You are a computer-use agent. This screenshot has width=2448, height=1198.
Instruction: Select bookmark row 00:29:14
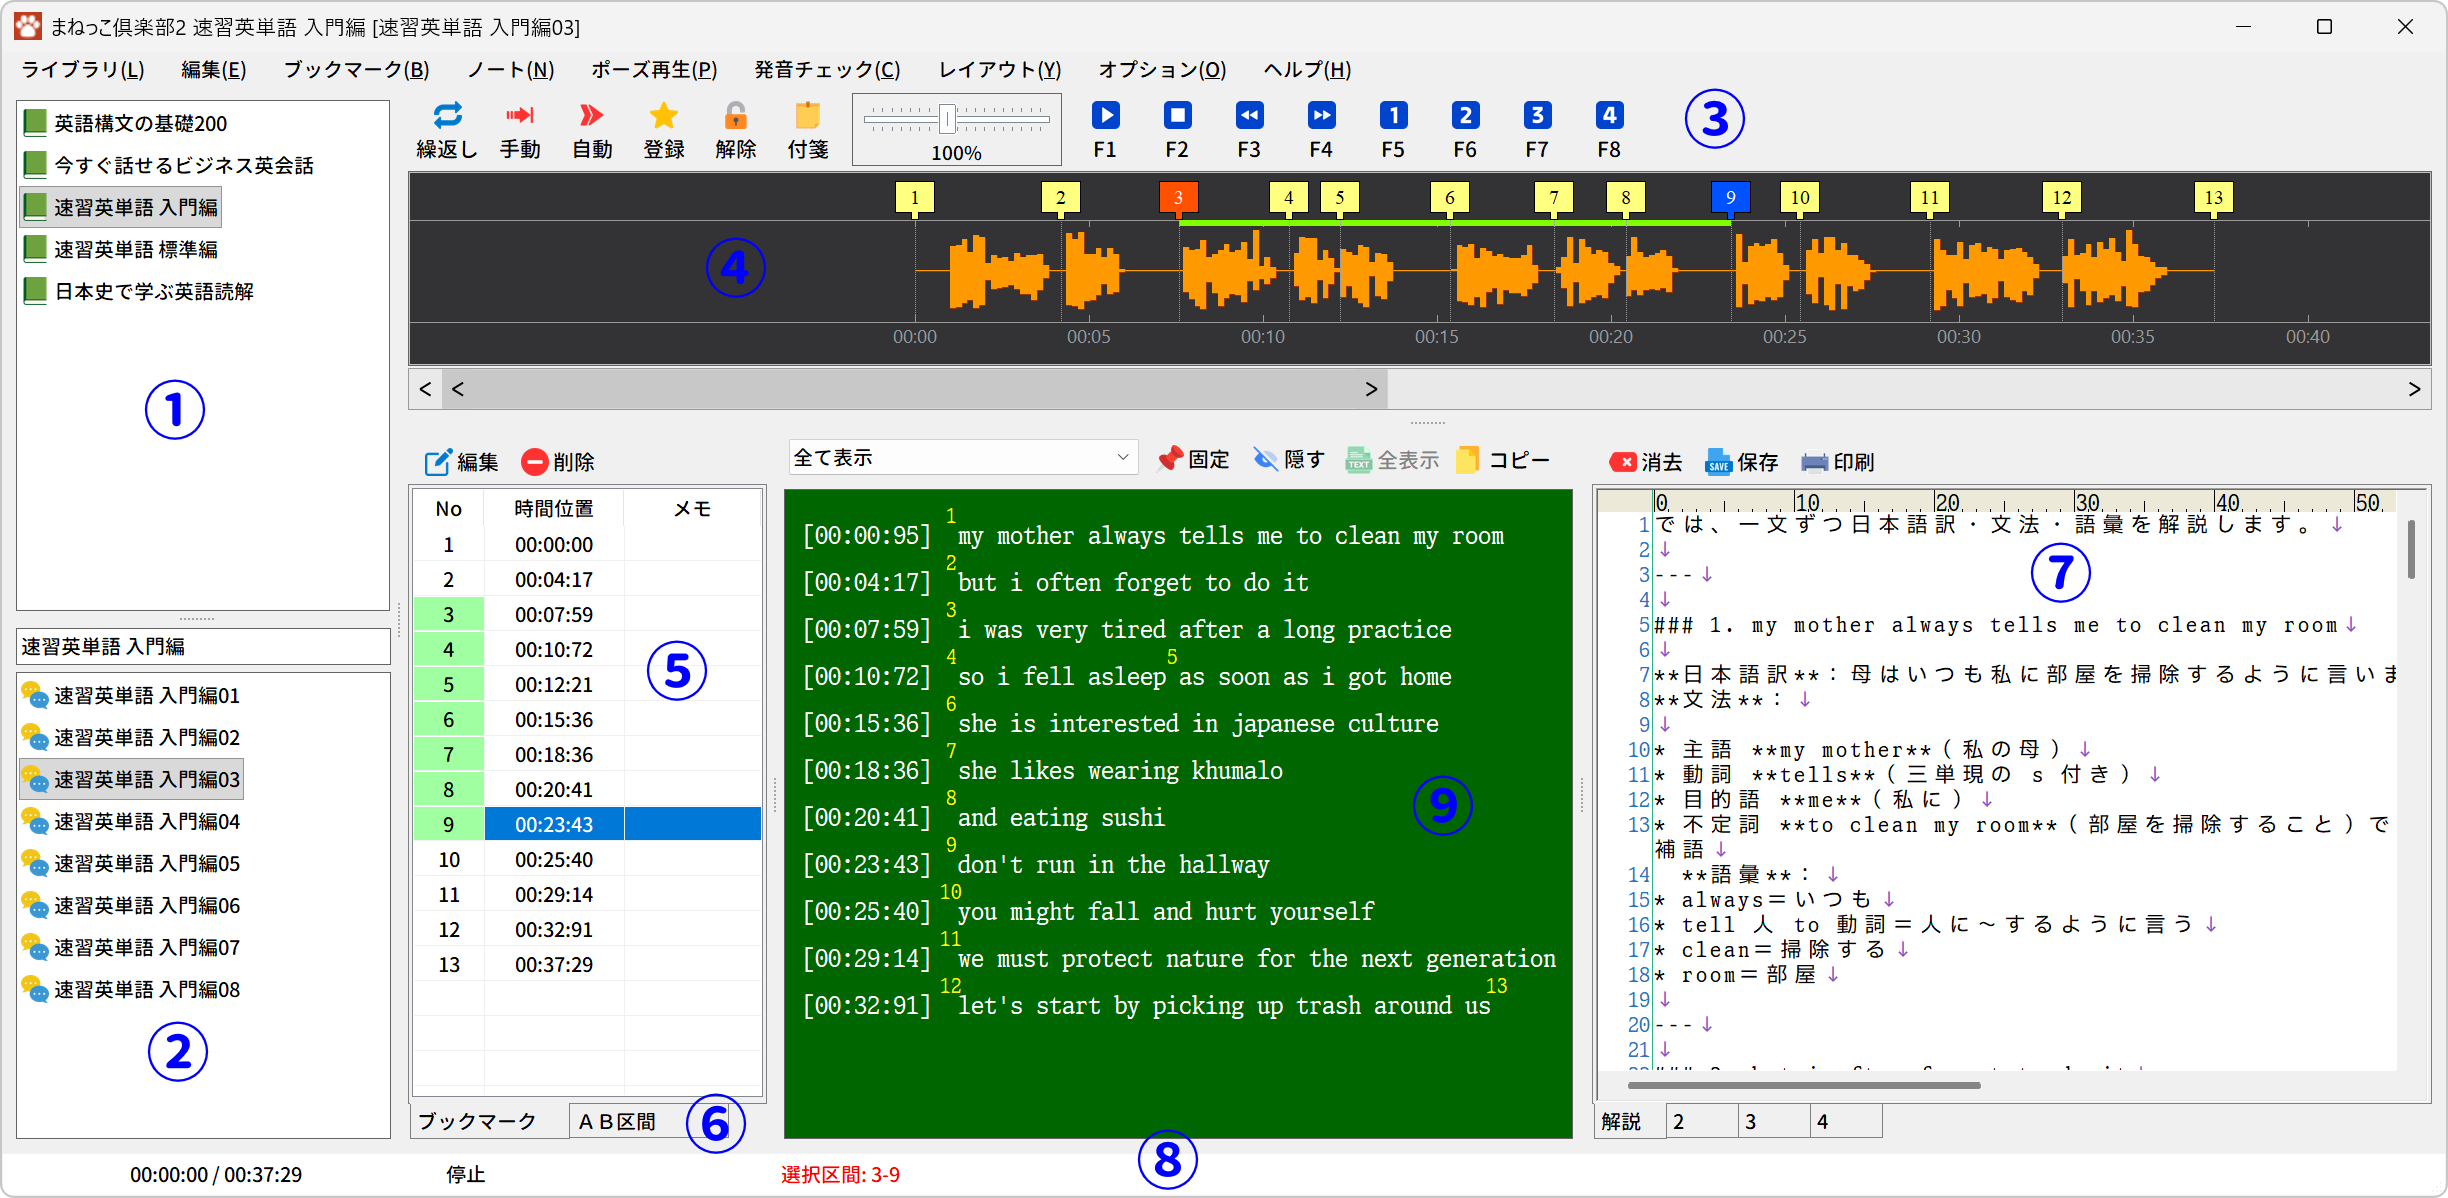tap(587, 894)
